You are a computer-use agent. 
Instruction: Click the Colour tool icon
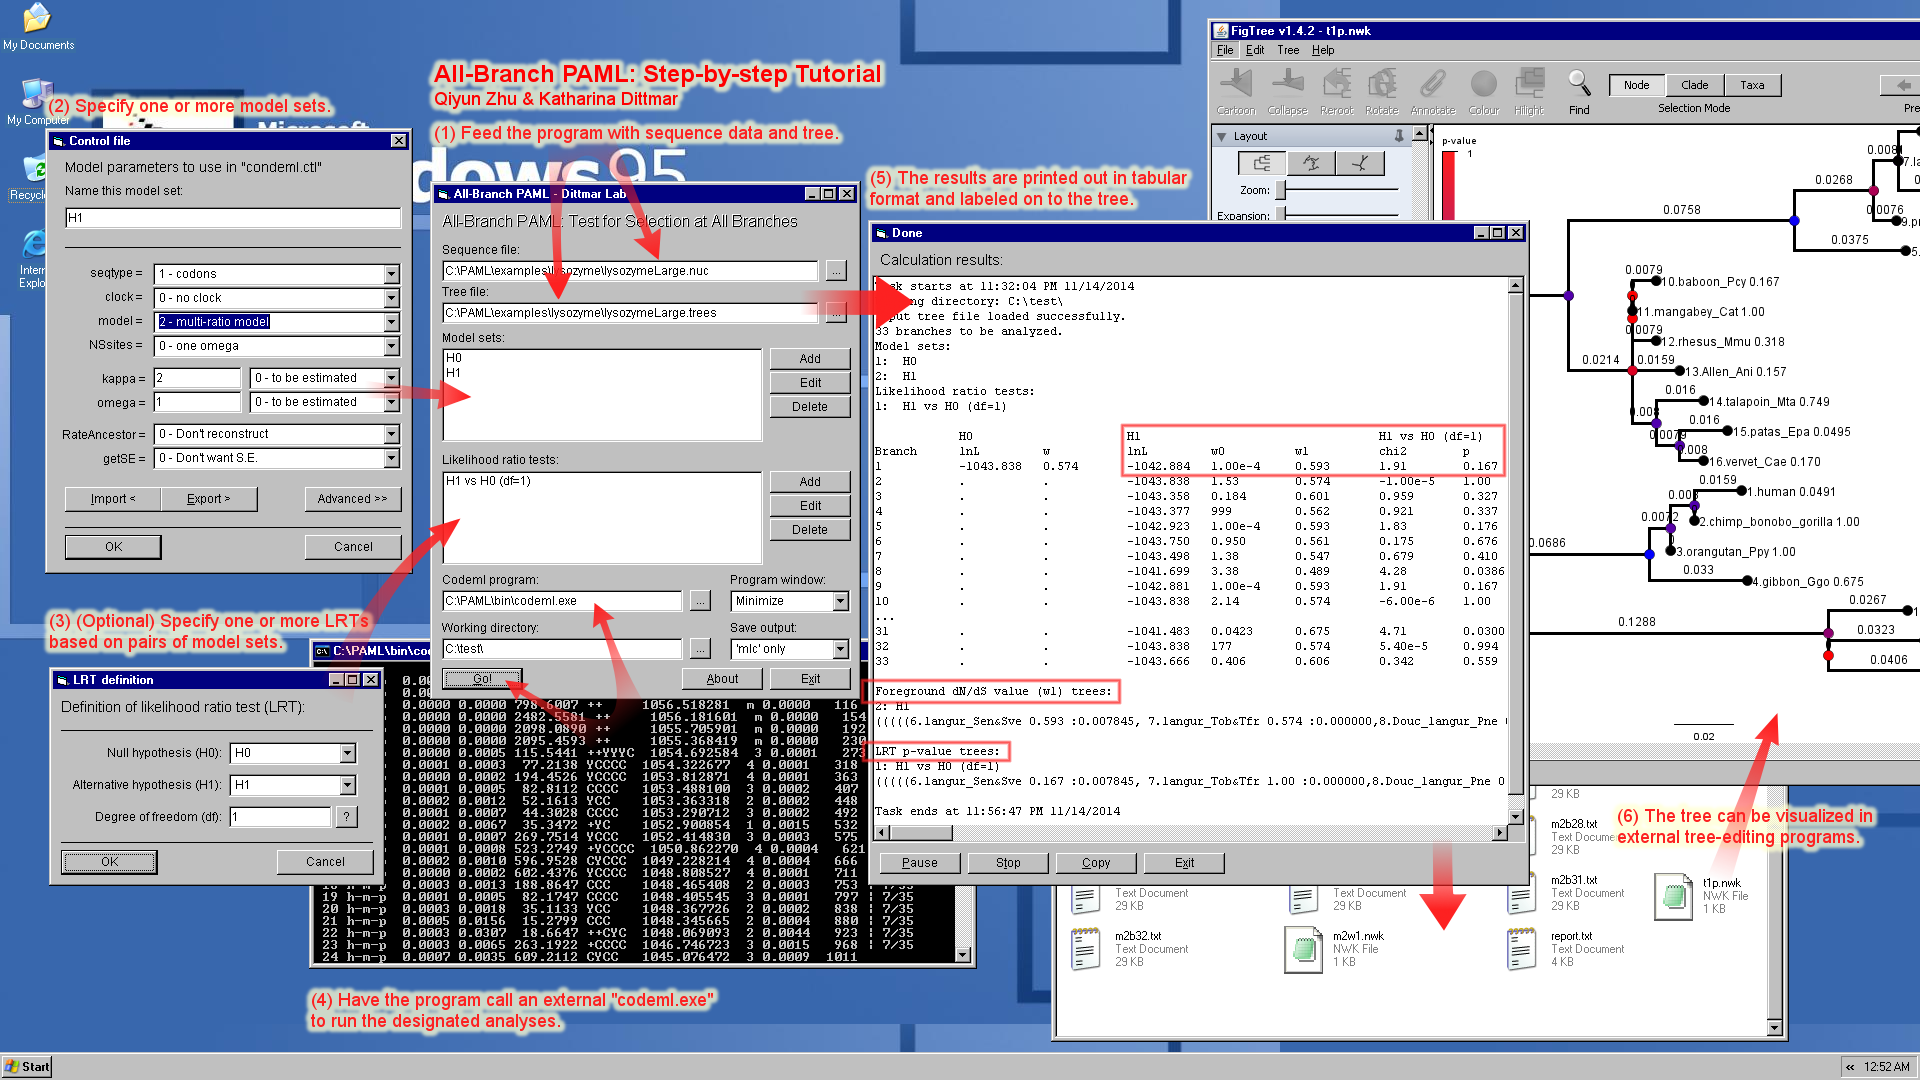click(x=1484, y=84)
